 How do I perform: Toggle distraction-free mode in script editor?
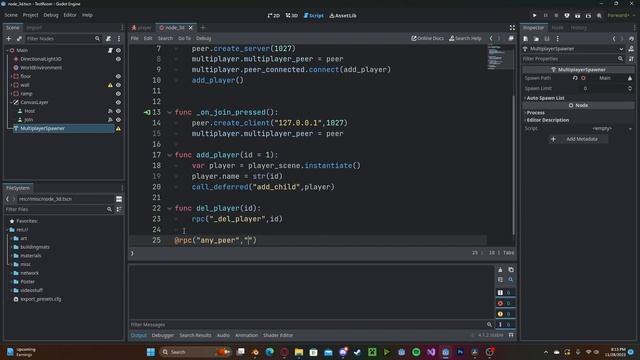tap(512, 27)
